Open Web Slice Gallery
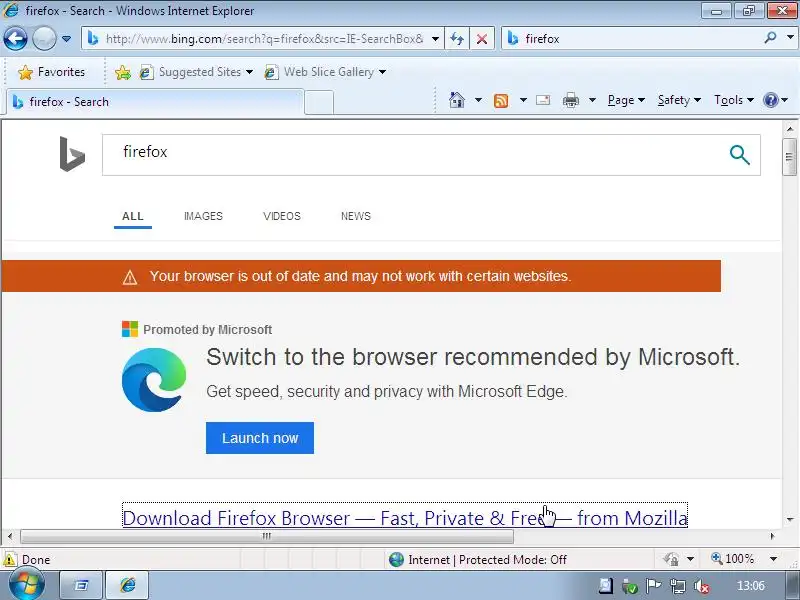The width and height of the screenshot is (800, 600). [319, 72]
